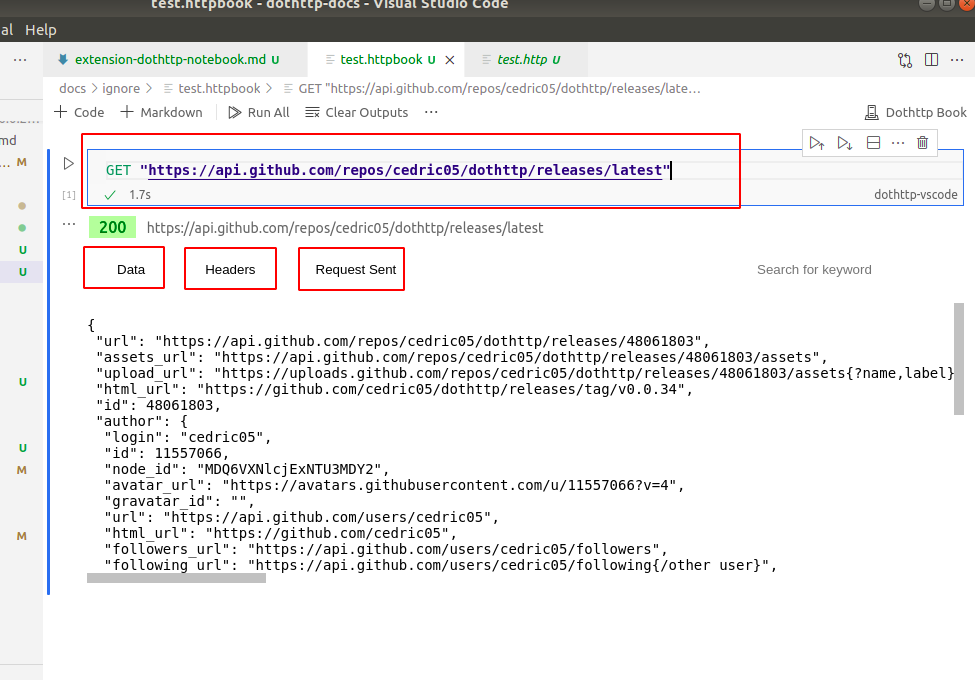Image resolution: width=975 pixels, height=680 pixels.
Task: Add a new Markdown cell
Action: 161,112
